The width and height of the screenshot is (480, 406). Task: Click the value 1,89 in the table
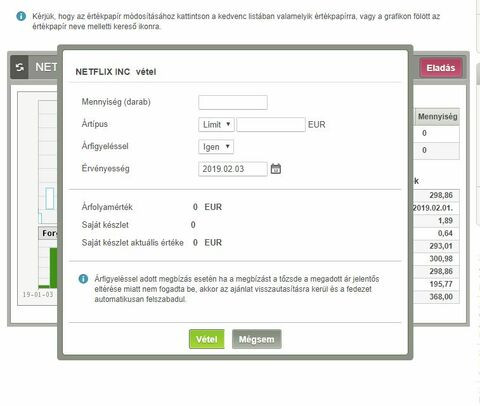pos(445,221)
